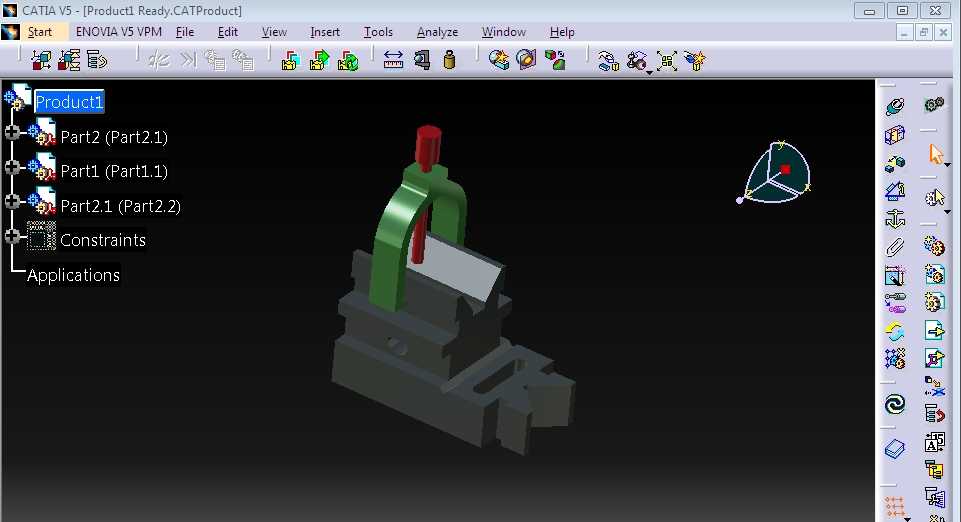Select Product1 root in the tree
The height and width of the screenshot is (522, 961).
pyautogui.click(x=69, y=102)
